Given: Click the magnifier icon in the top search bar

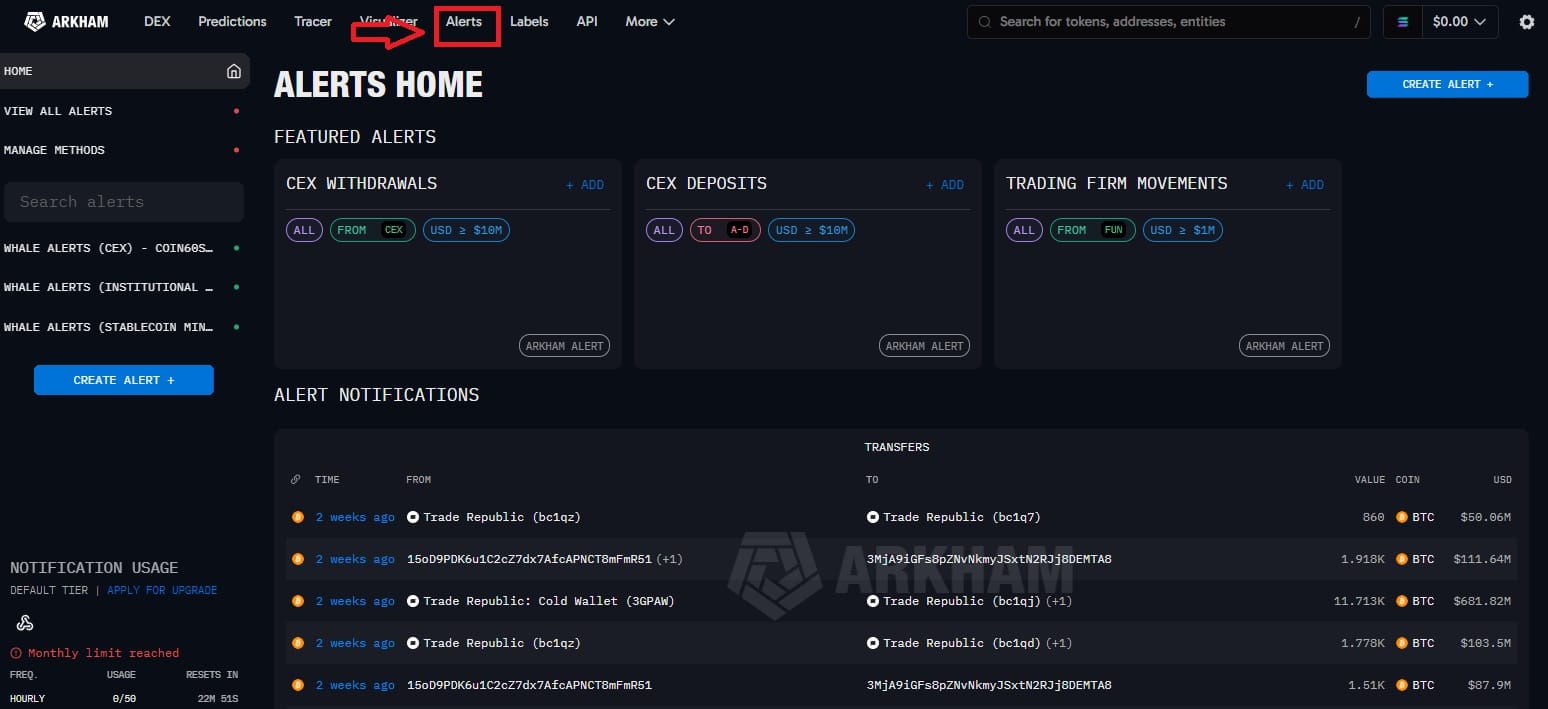Looking at the screenshot, I should (985, 21).
